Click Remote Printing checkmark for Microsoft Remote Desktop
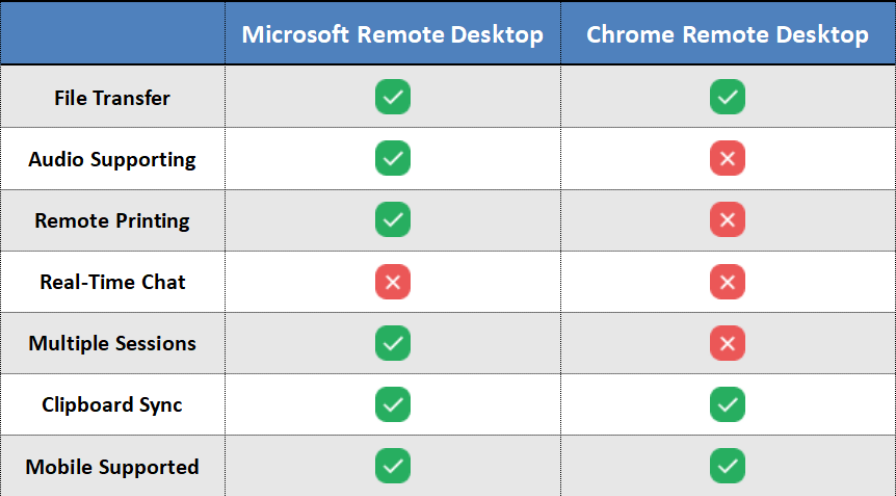The height and width of the screenshot is (496, 896). [x=393, y=220]
